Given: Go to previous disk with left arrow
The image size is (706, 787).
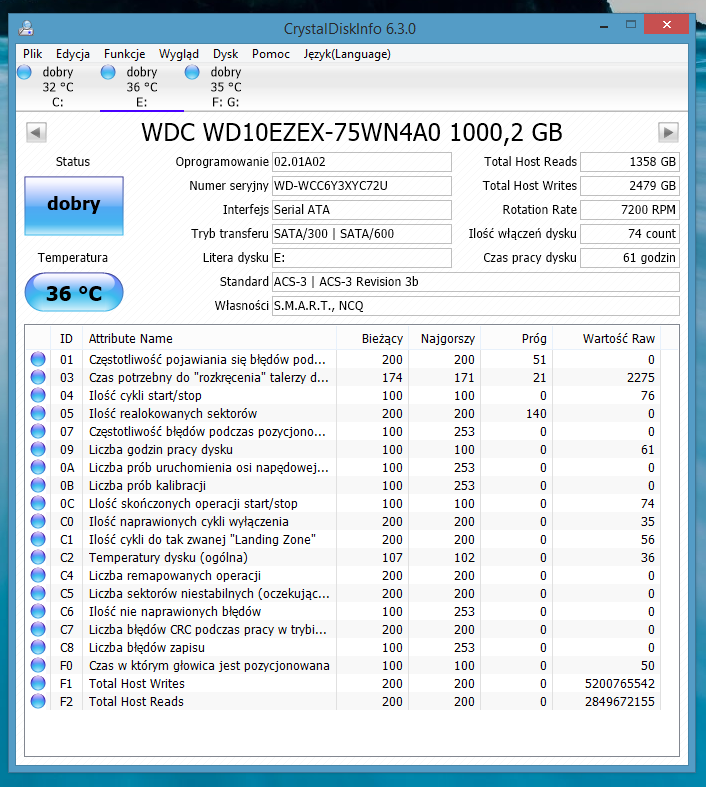Looking at the screenshot, I should [x=36, y=133].
